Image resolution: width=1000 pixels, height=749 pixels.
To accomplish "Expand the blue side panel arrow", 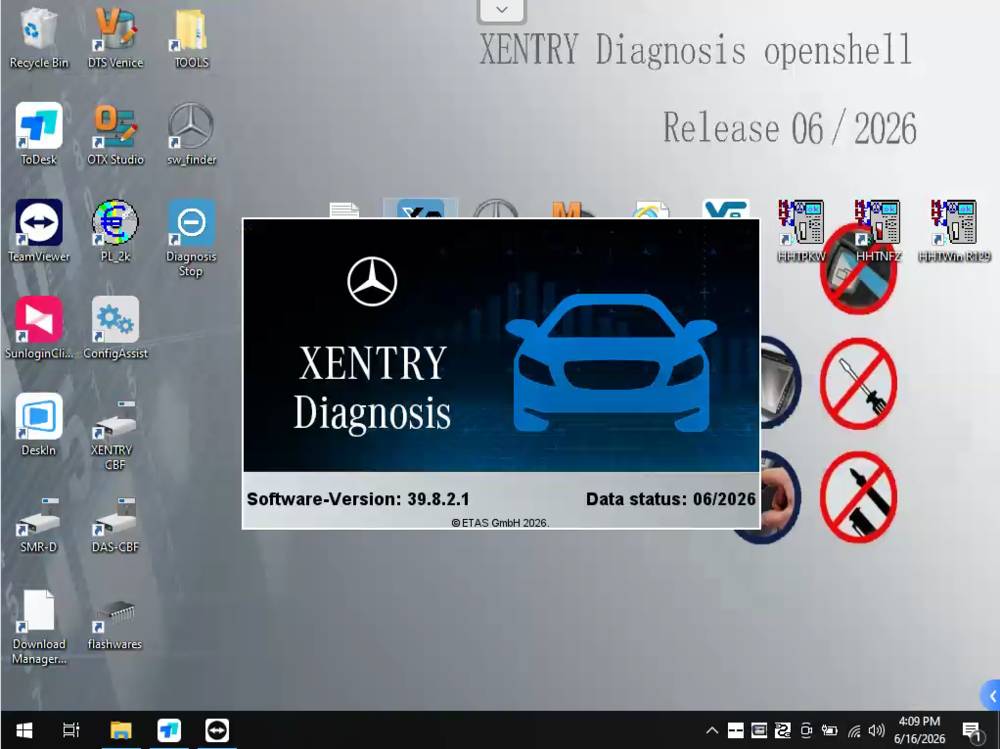I will [x=990, y=695].
